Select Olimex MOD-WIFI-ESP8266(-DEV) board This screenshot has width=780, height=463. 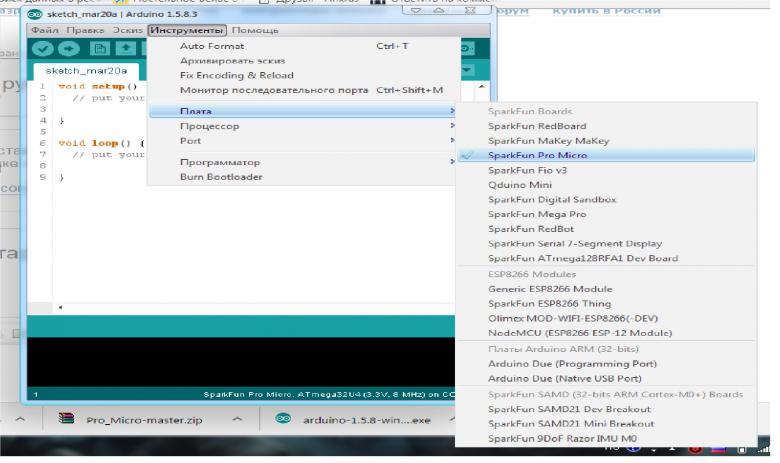(x=606, y=318)
